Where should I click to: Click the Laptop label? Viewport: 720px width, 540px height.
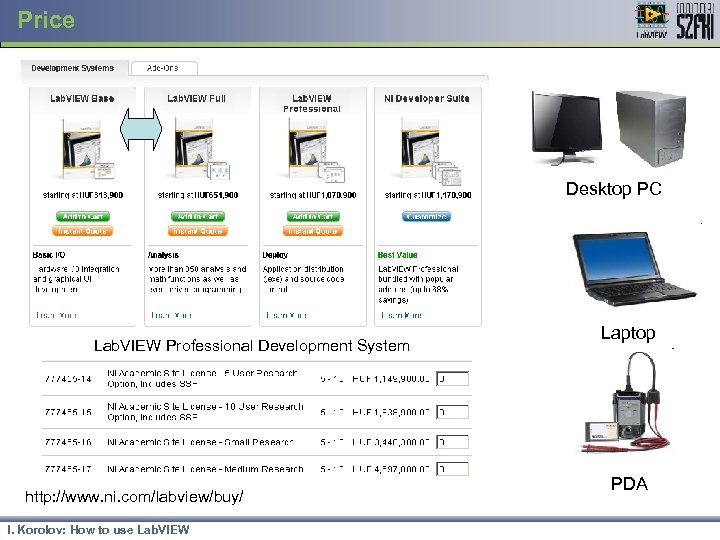(628, 333)
